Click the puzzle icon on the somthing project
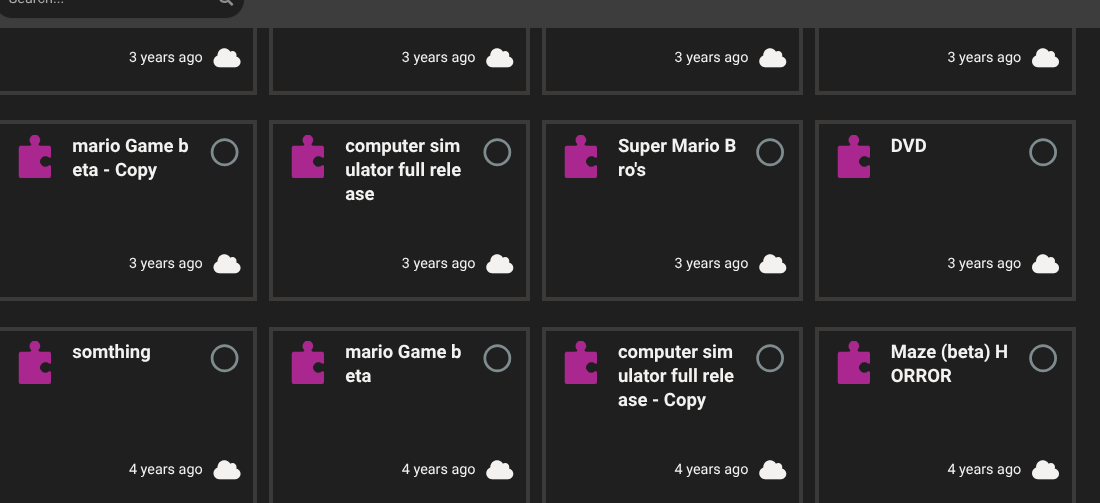 [35, 364]
